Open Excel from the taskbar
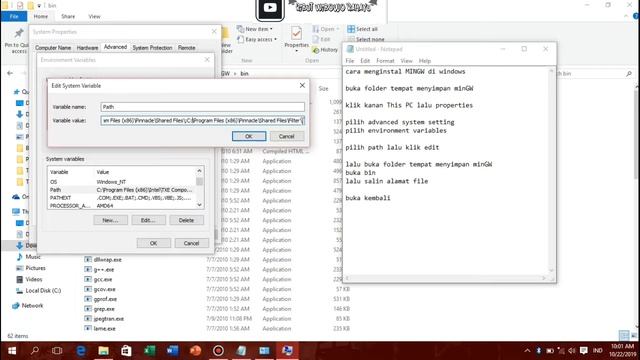 pos(149,351)
